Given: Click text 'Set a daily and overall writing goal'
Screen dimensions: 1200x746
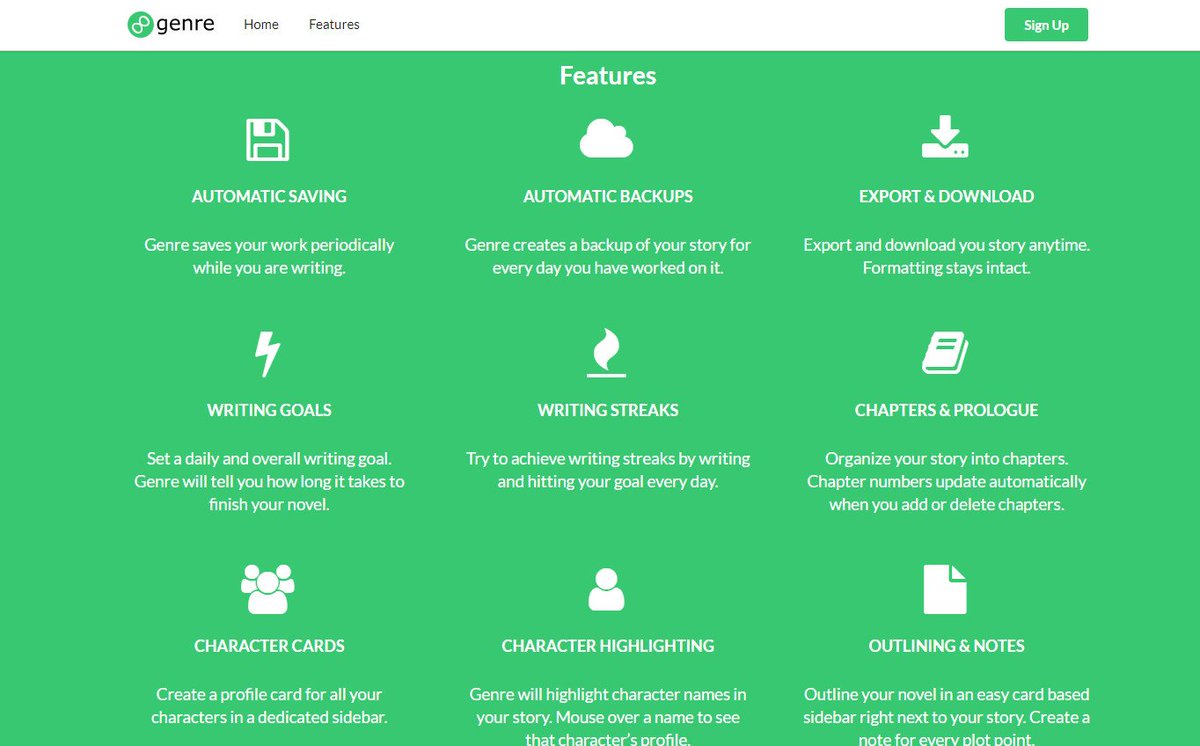Looking at the screenshot, I should pyautogui.click(x=269, y=459).
